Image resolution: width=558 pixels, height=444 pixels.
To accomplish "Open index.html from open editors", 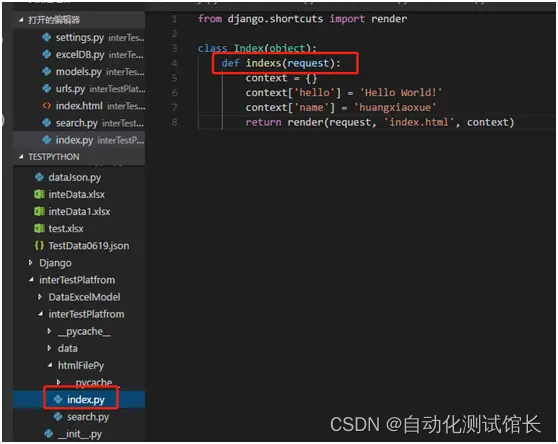I will click(79, 105).
